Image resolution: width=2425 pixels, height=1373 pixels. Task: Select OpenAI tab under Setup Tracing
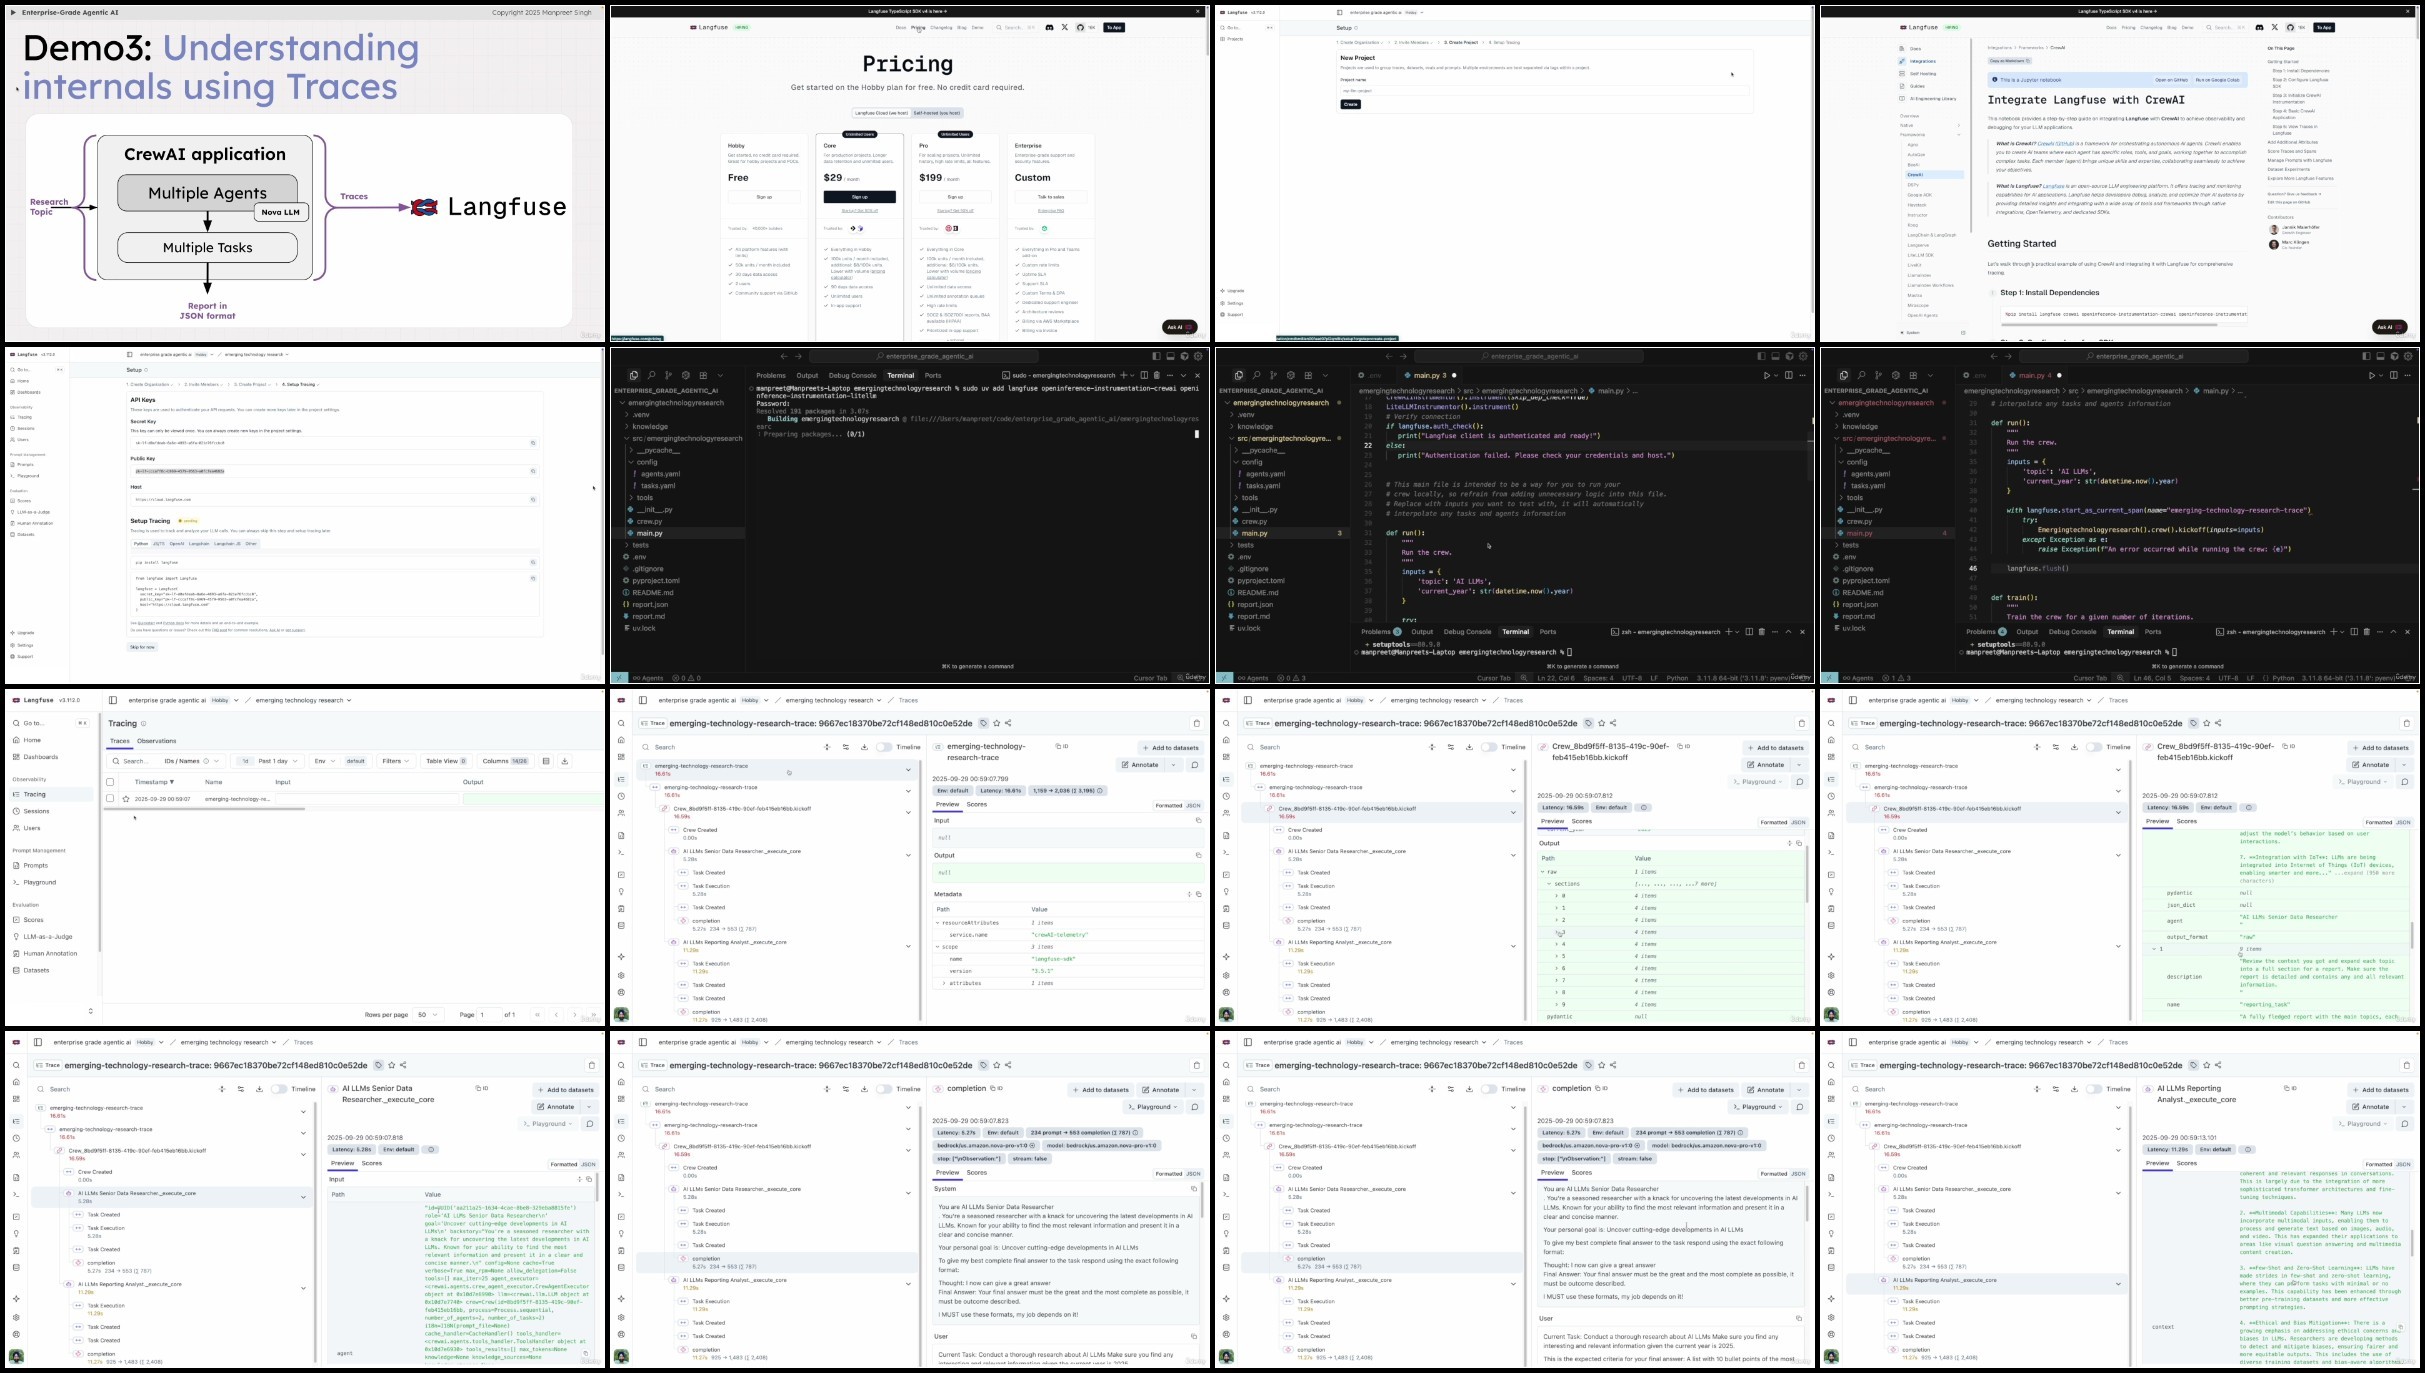click(177, 544)
